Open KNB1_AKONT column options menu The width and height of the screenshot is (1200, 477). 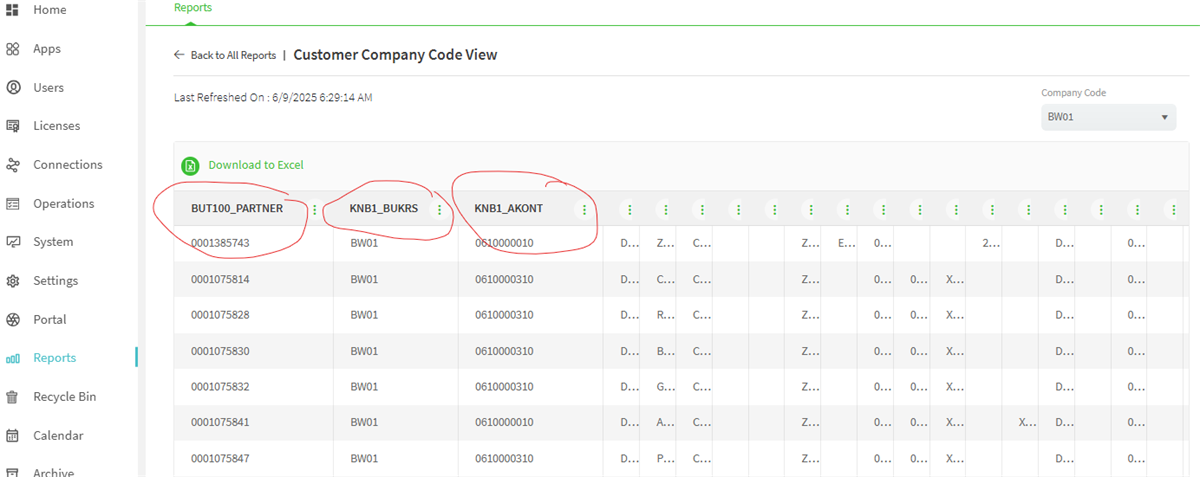584,209
